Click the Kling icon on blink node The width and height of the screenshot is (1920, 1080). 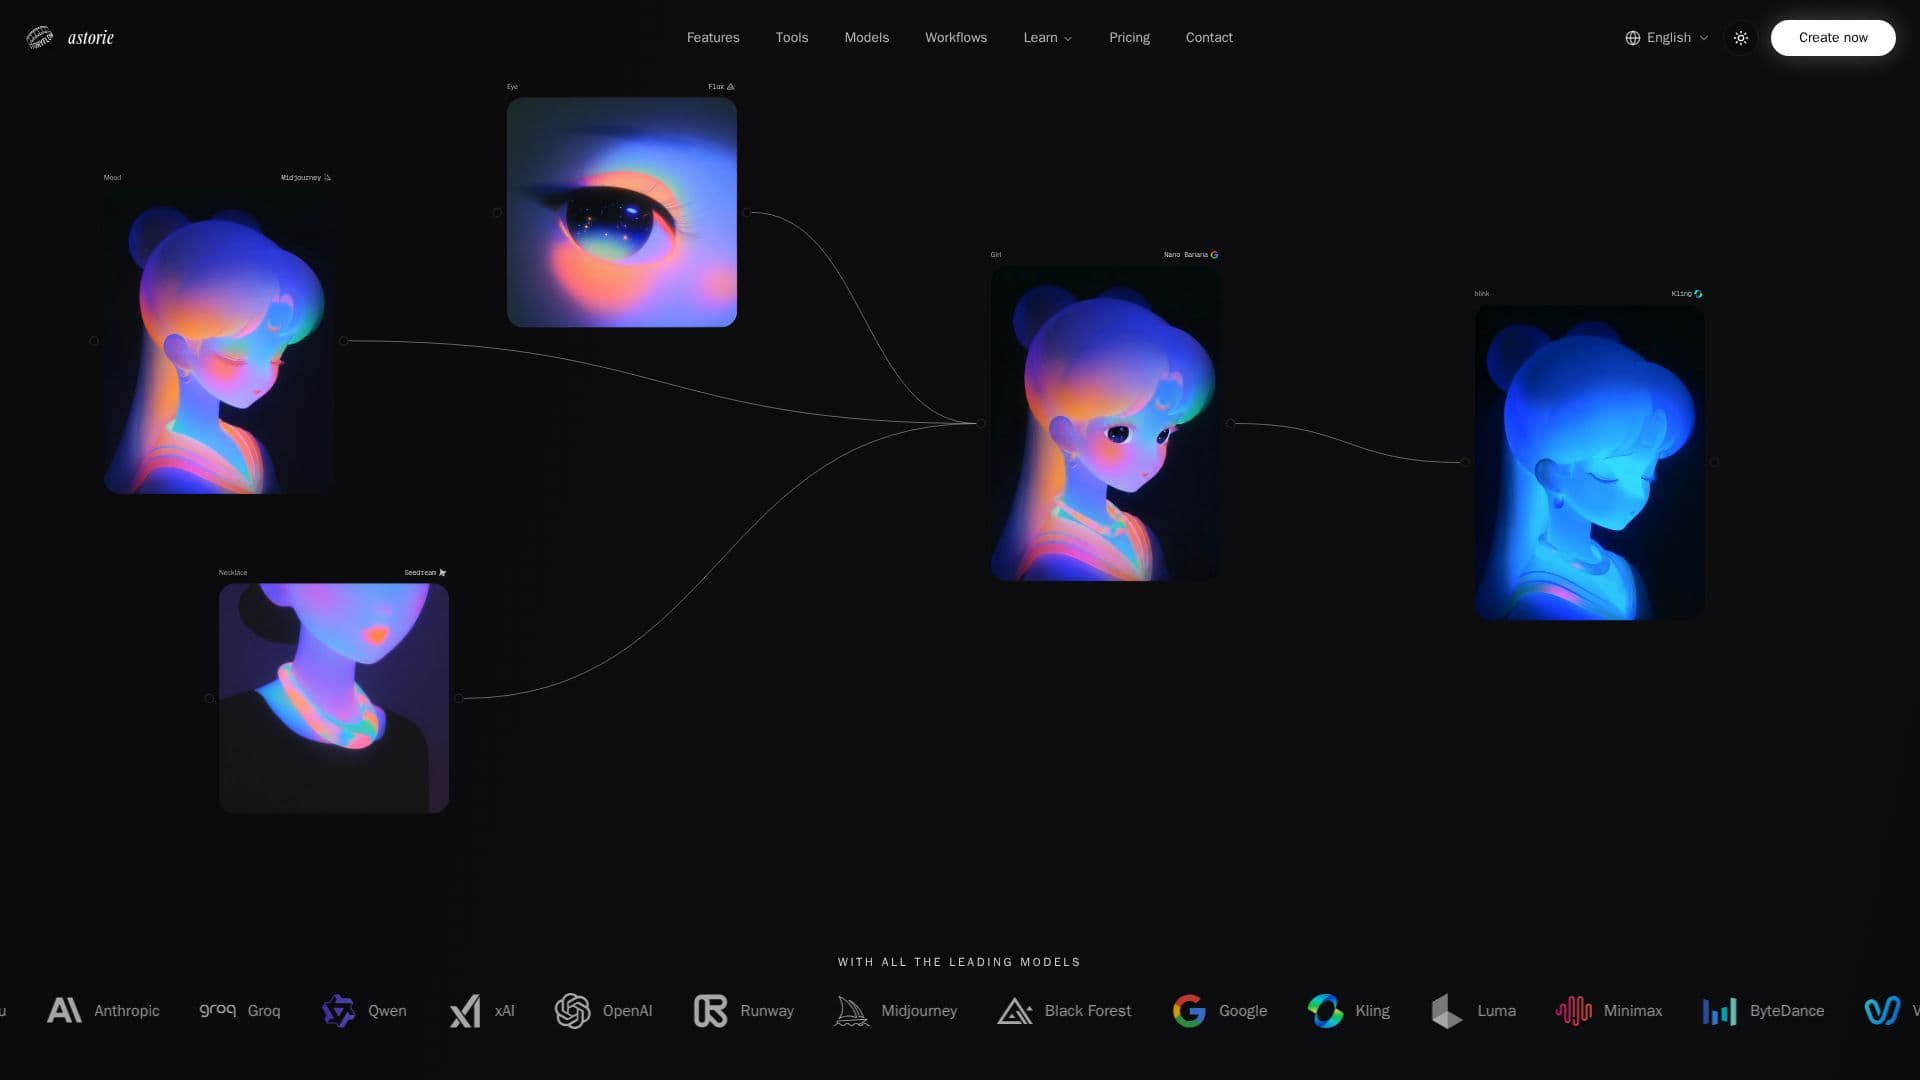pos(1698,294)
